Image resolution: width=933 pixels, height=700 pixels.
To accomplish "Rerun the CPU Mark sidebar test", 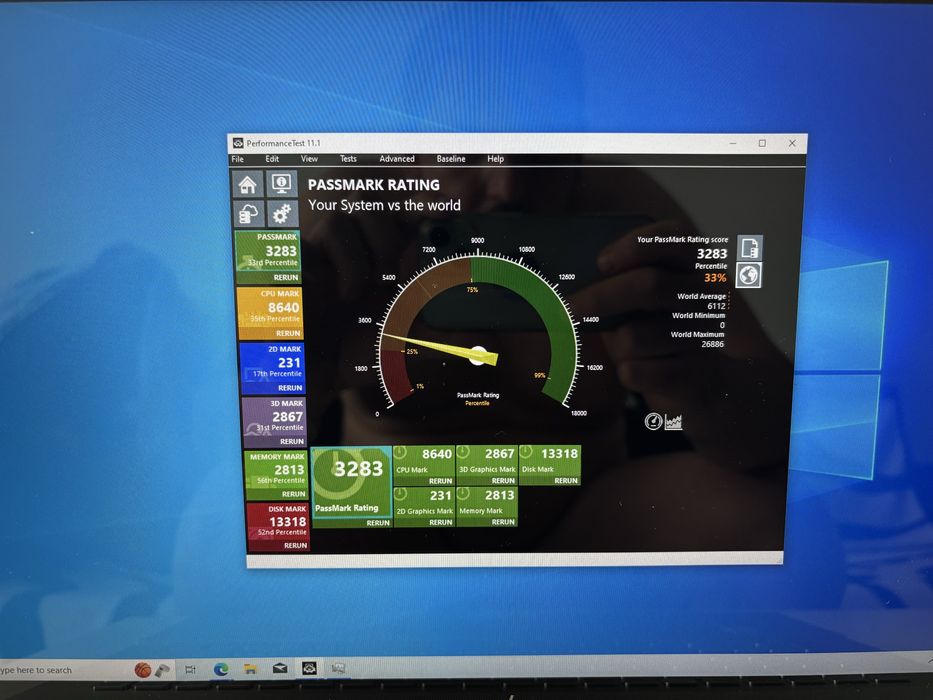I will [288, 333].
